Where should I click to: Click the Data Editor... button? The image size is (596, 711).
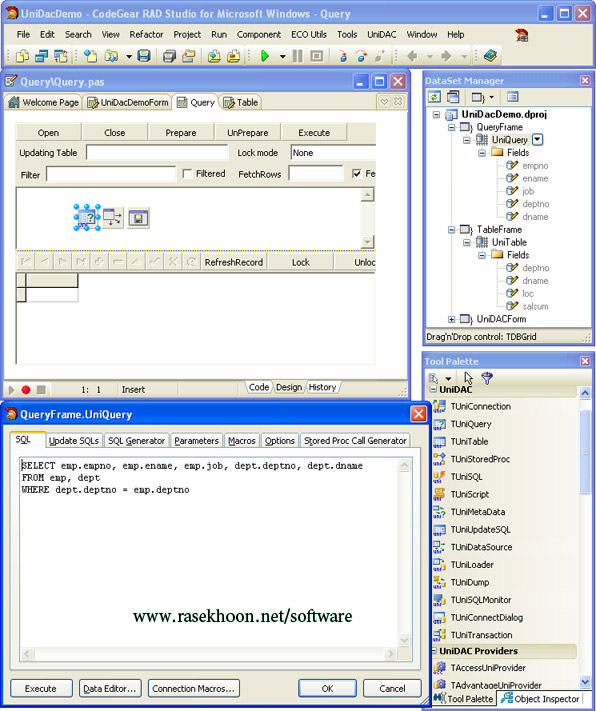point(110,688)
